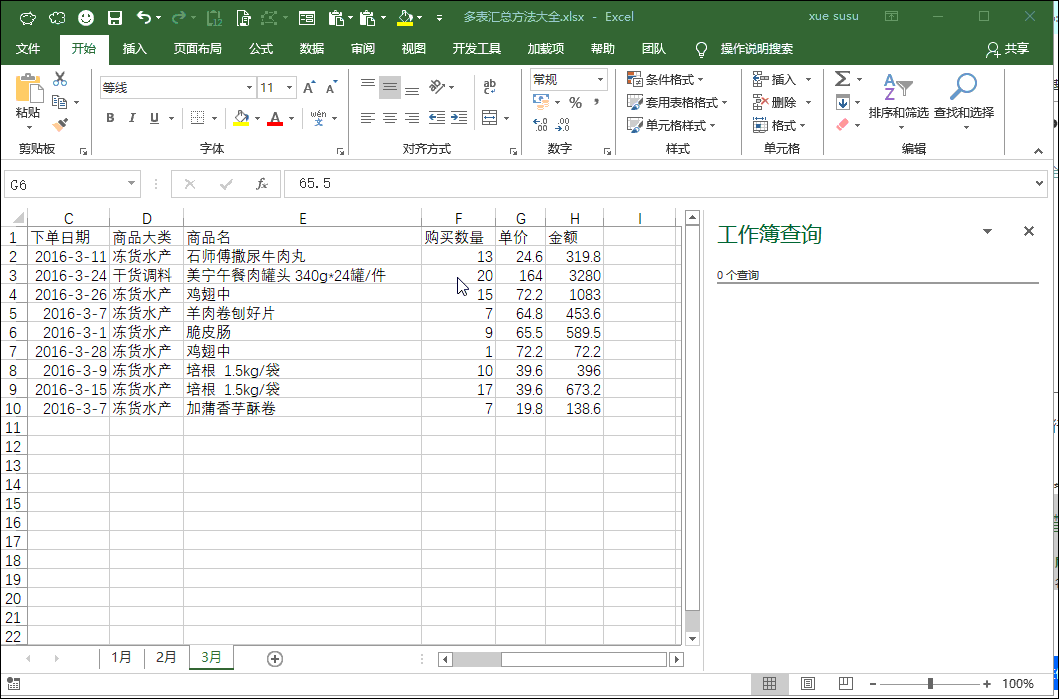
Task: Toggle Align Left
Action: (367, 118)
